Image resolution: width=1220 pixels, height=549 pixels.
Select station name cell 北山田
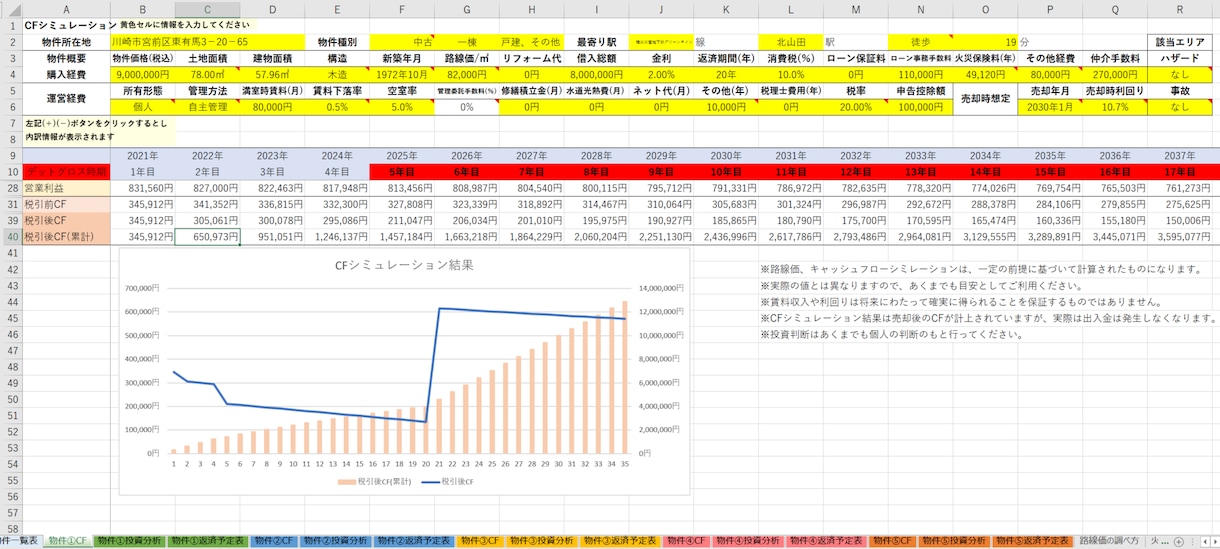point(791,42)
